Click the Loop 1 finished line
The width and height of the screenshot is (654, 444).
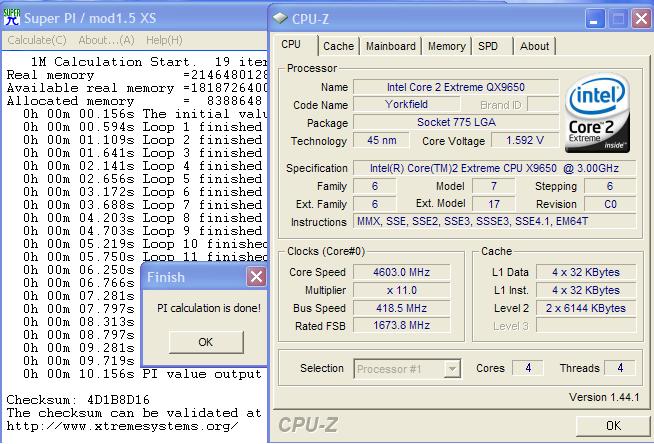(x=143, y=127)
